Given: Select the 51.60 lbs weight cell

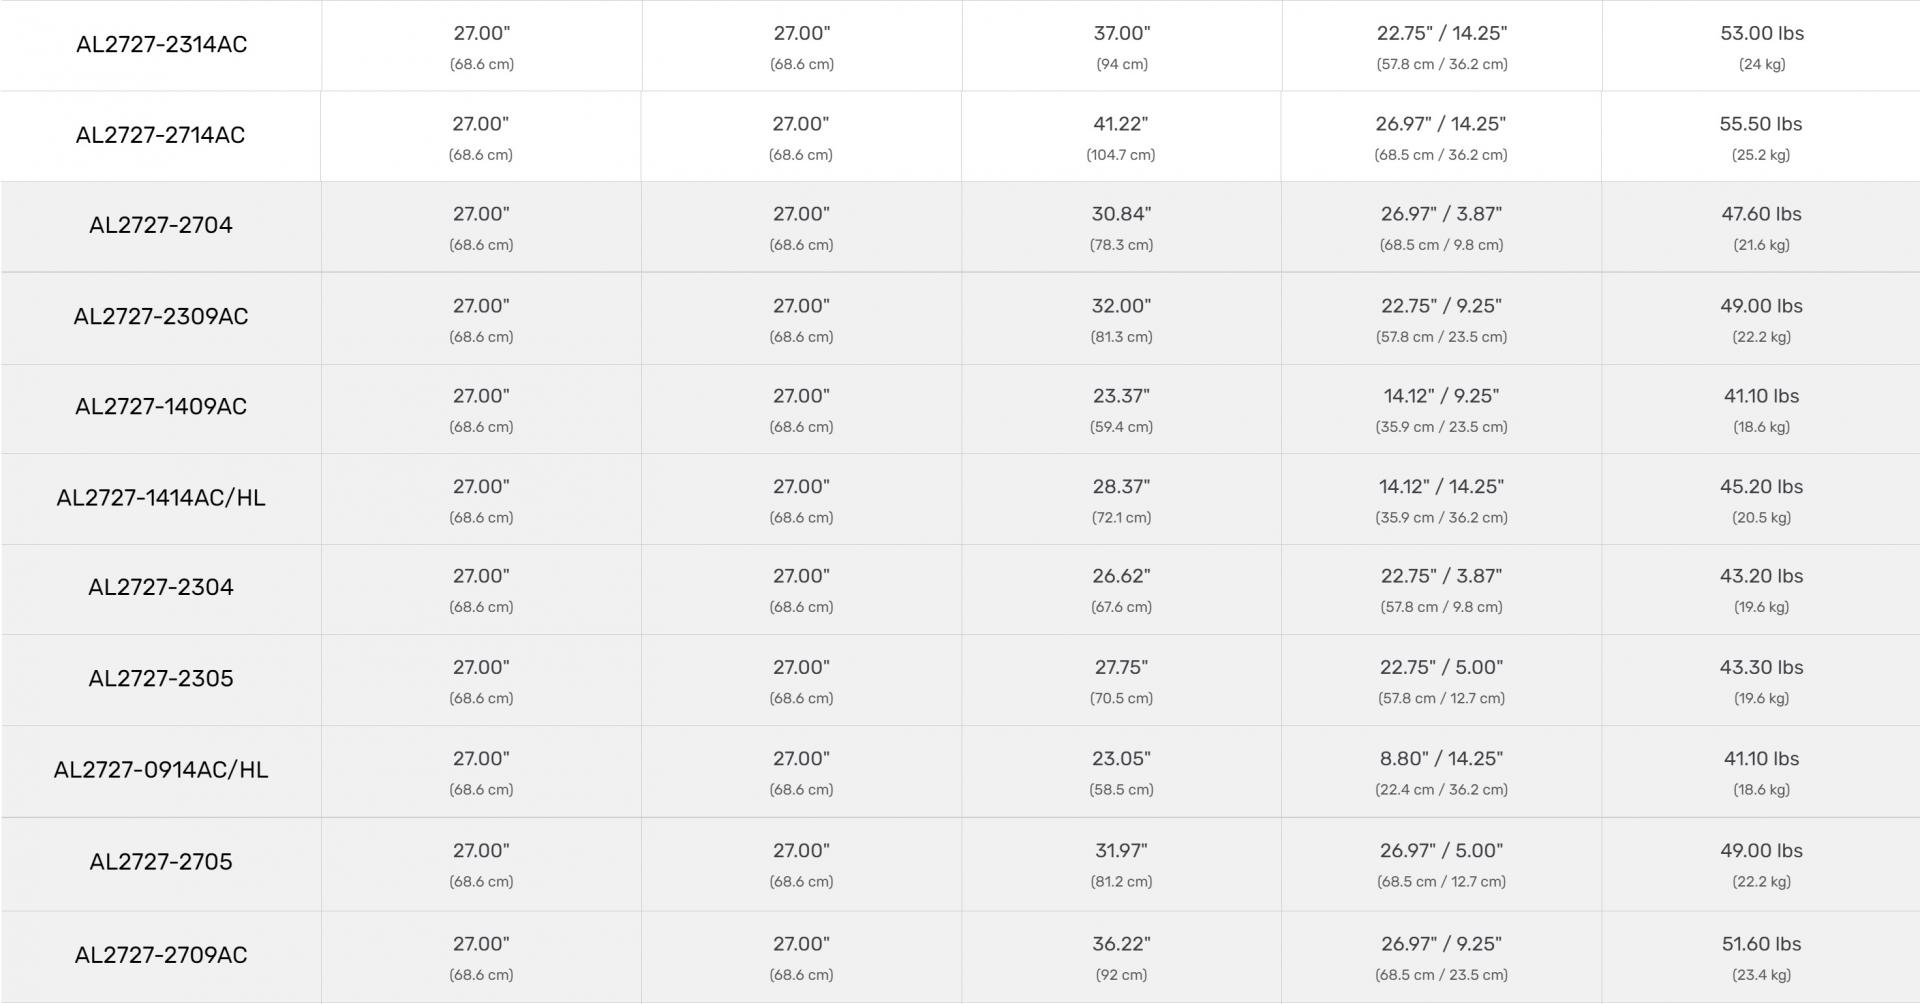Looking at the screenshot, I should 1761,945.
